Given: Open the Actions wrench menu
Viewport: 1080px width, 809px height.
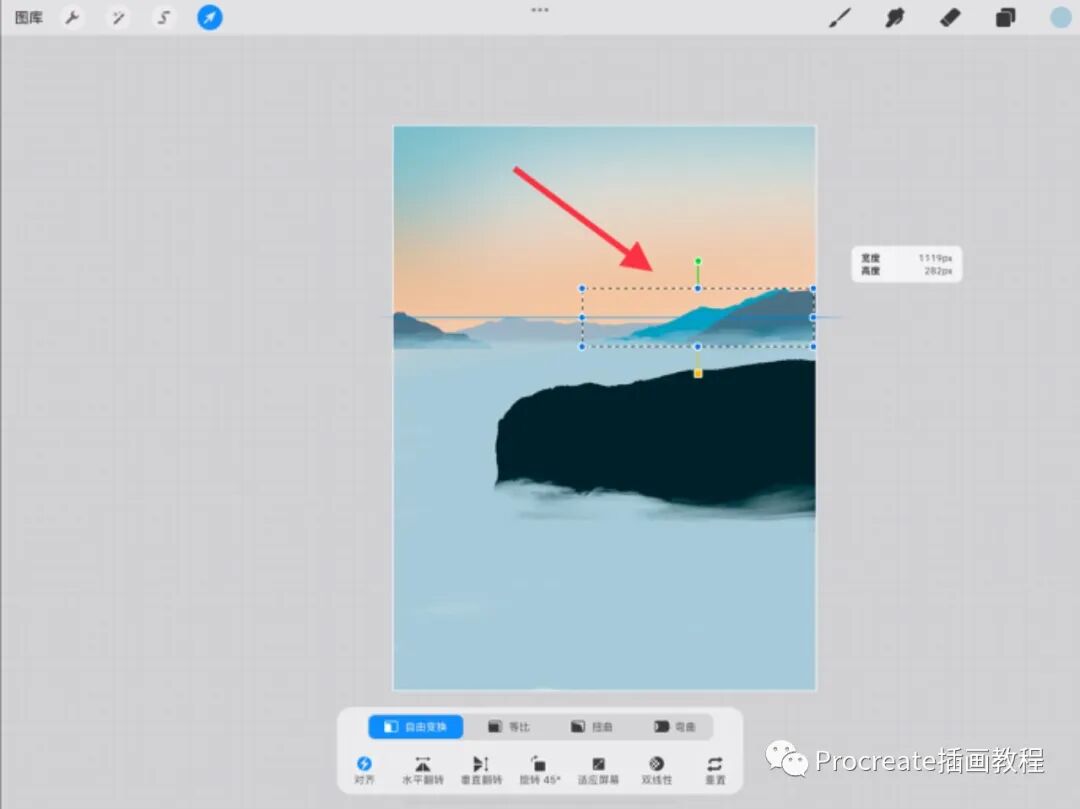Looking at the screenshot, I should [x=72, y=17].
